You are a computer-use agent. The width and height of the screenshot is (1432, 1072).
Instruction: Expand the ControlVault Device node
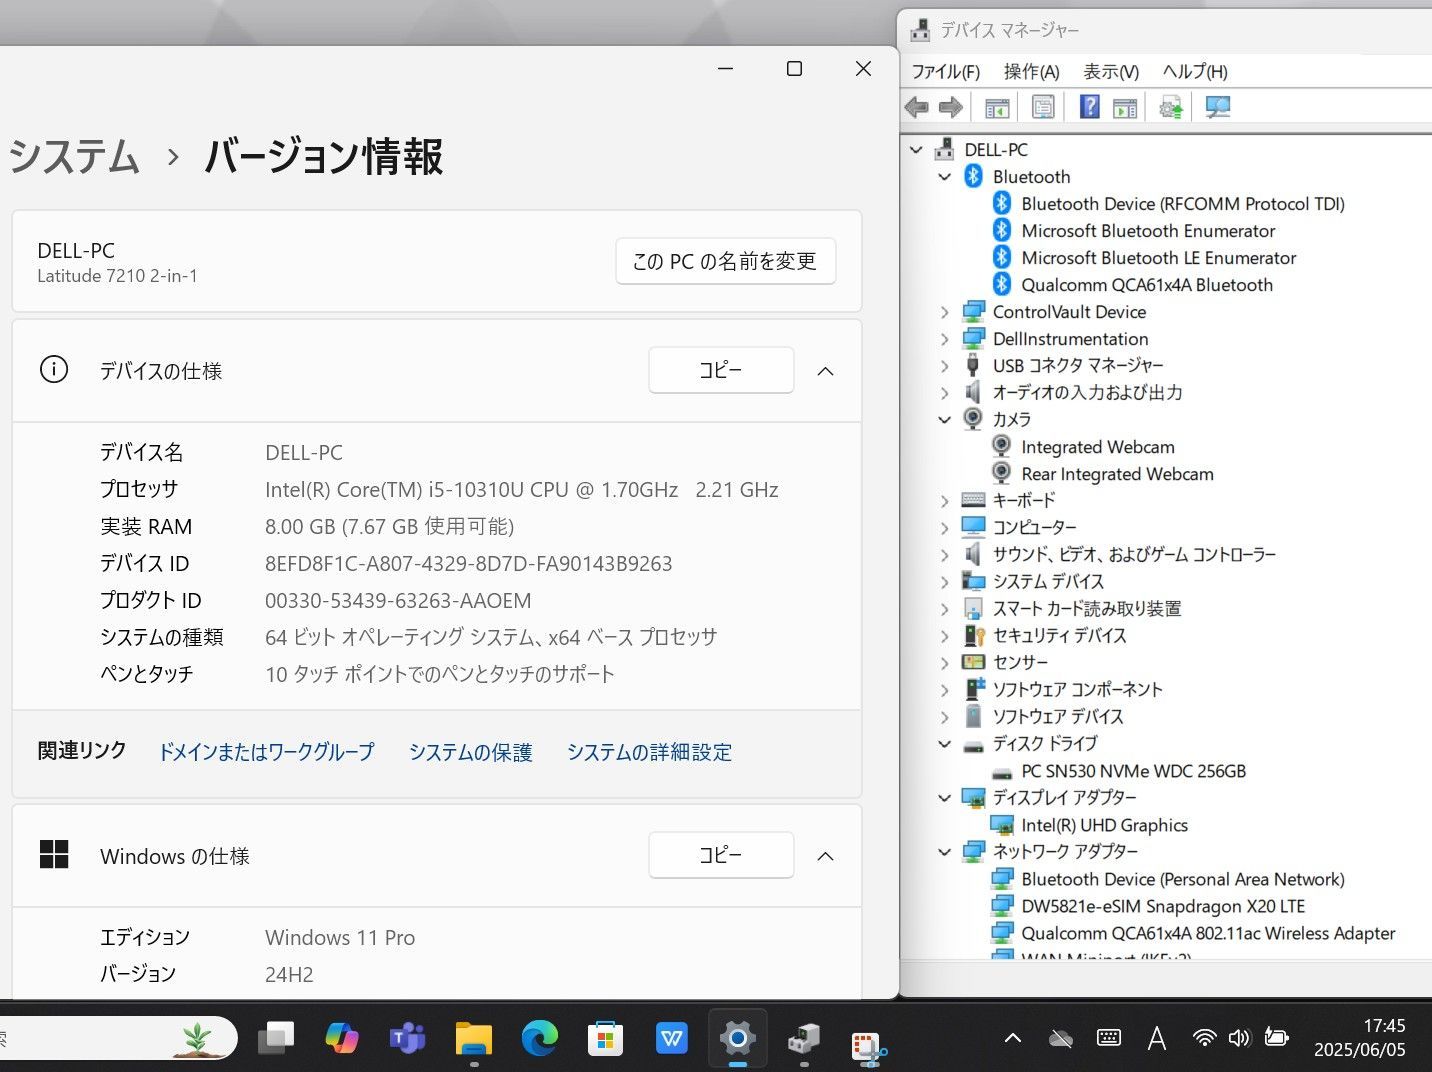click(944, 312)
